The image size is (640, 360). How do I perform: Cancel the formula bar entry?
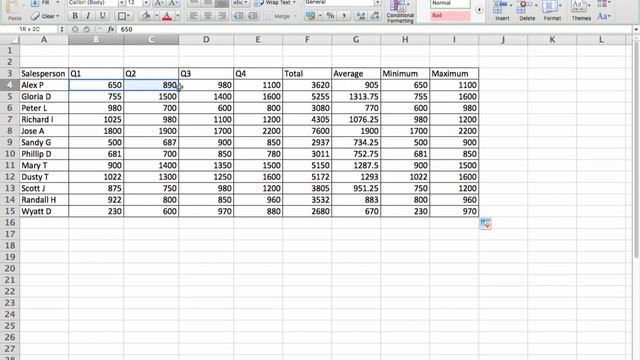(x=75, y=29)
